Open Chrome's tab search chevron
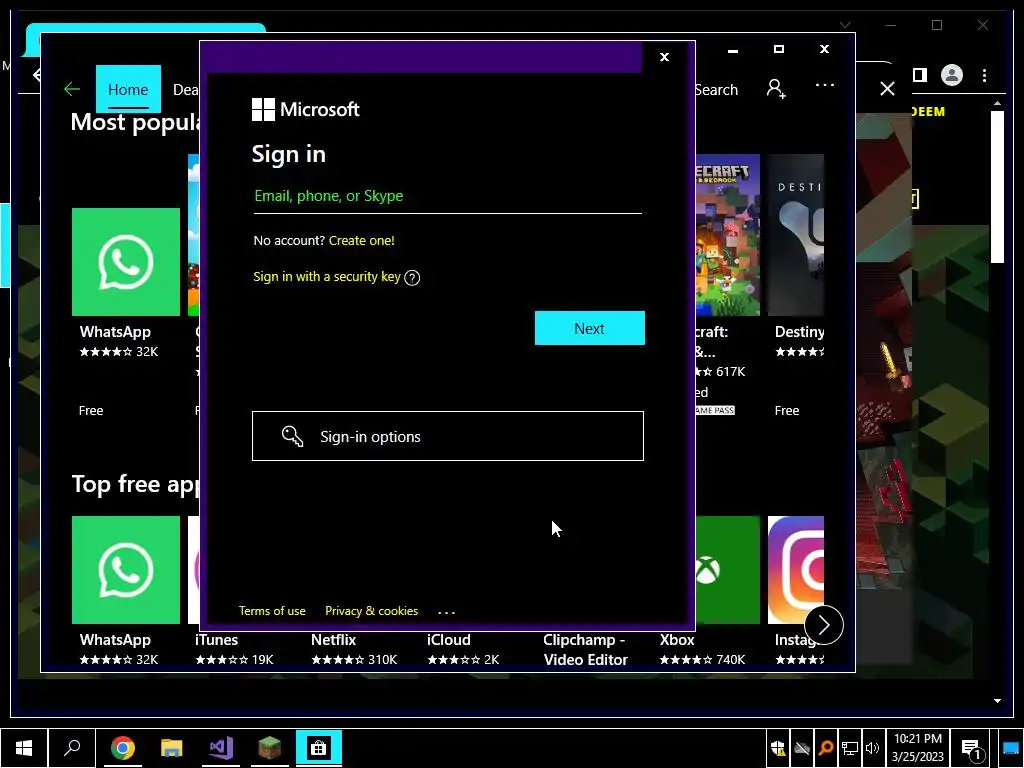This screenshot has height=768, width=1024. [845, 25]
